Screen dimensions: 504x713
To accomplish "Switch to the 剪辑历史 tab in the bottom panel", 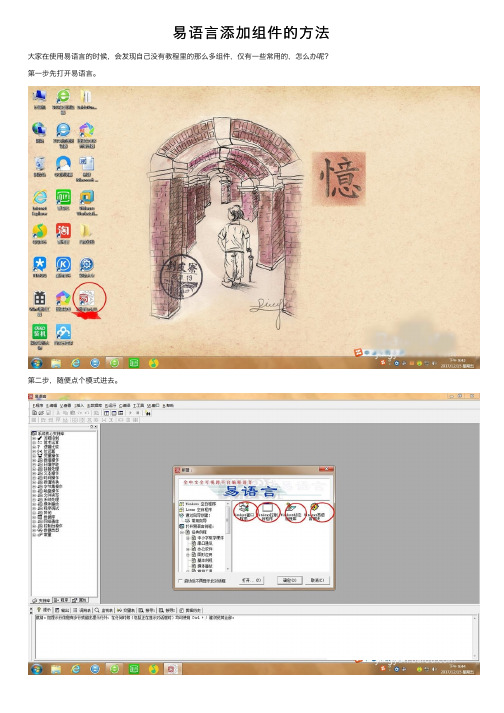I will click(191, 610).
